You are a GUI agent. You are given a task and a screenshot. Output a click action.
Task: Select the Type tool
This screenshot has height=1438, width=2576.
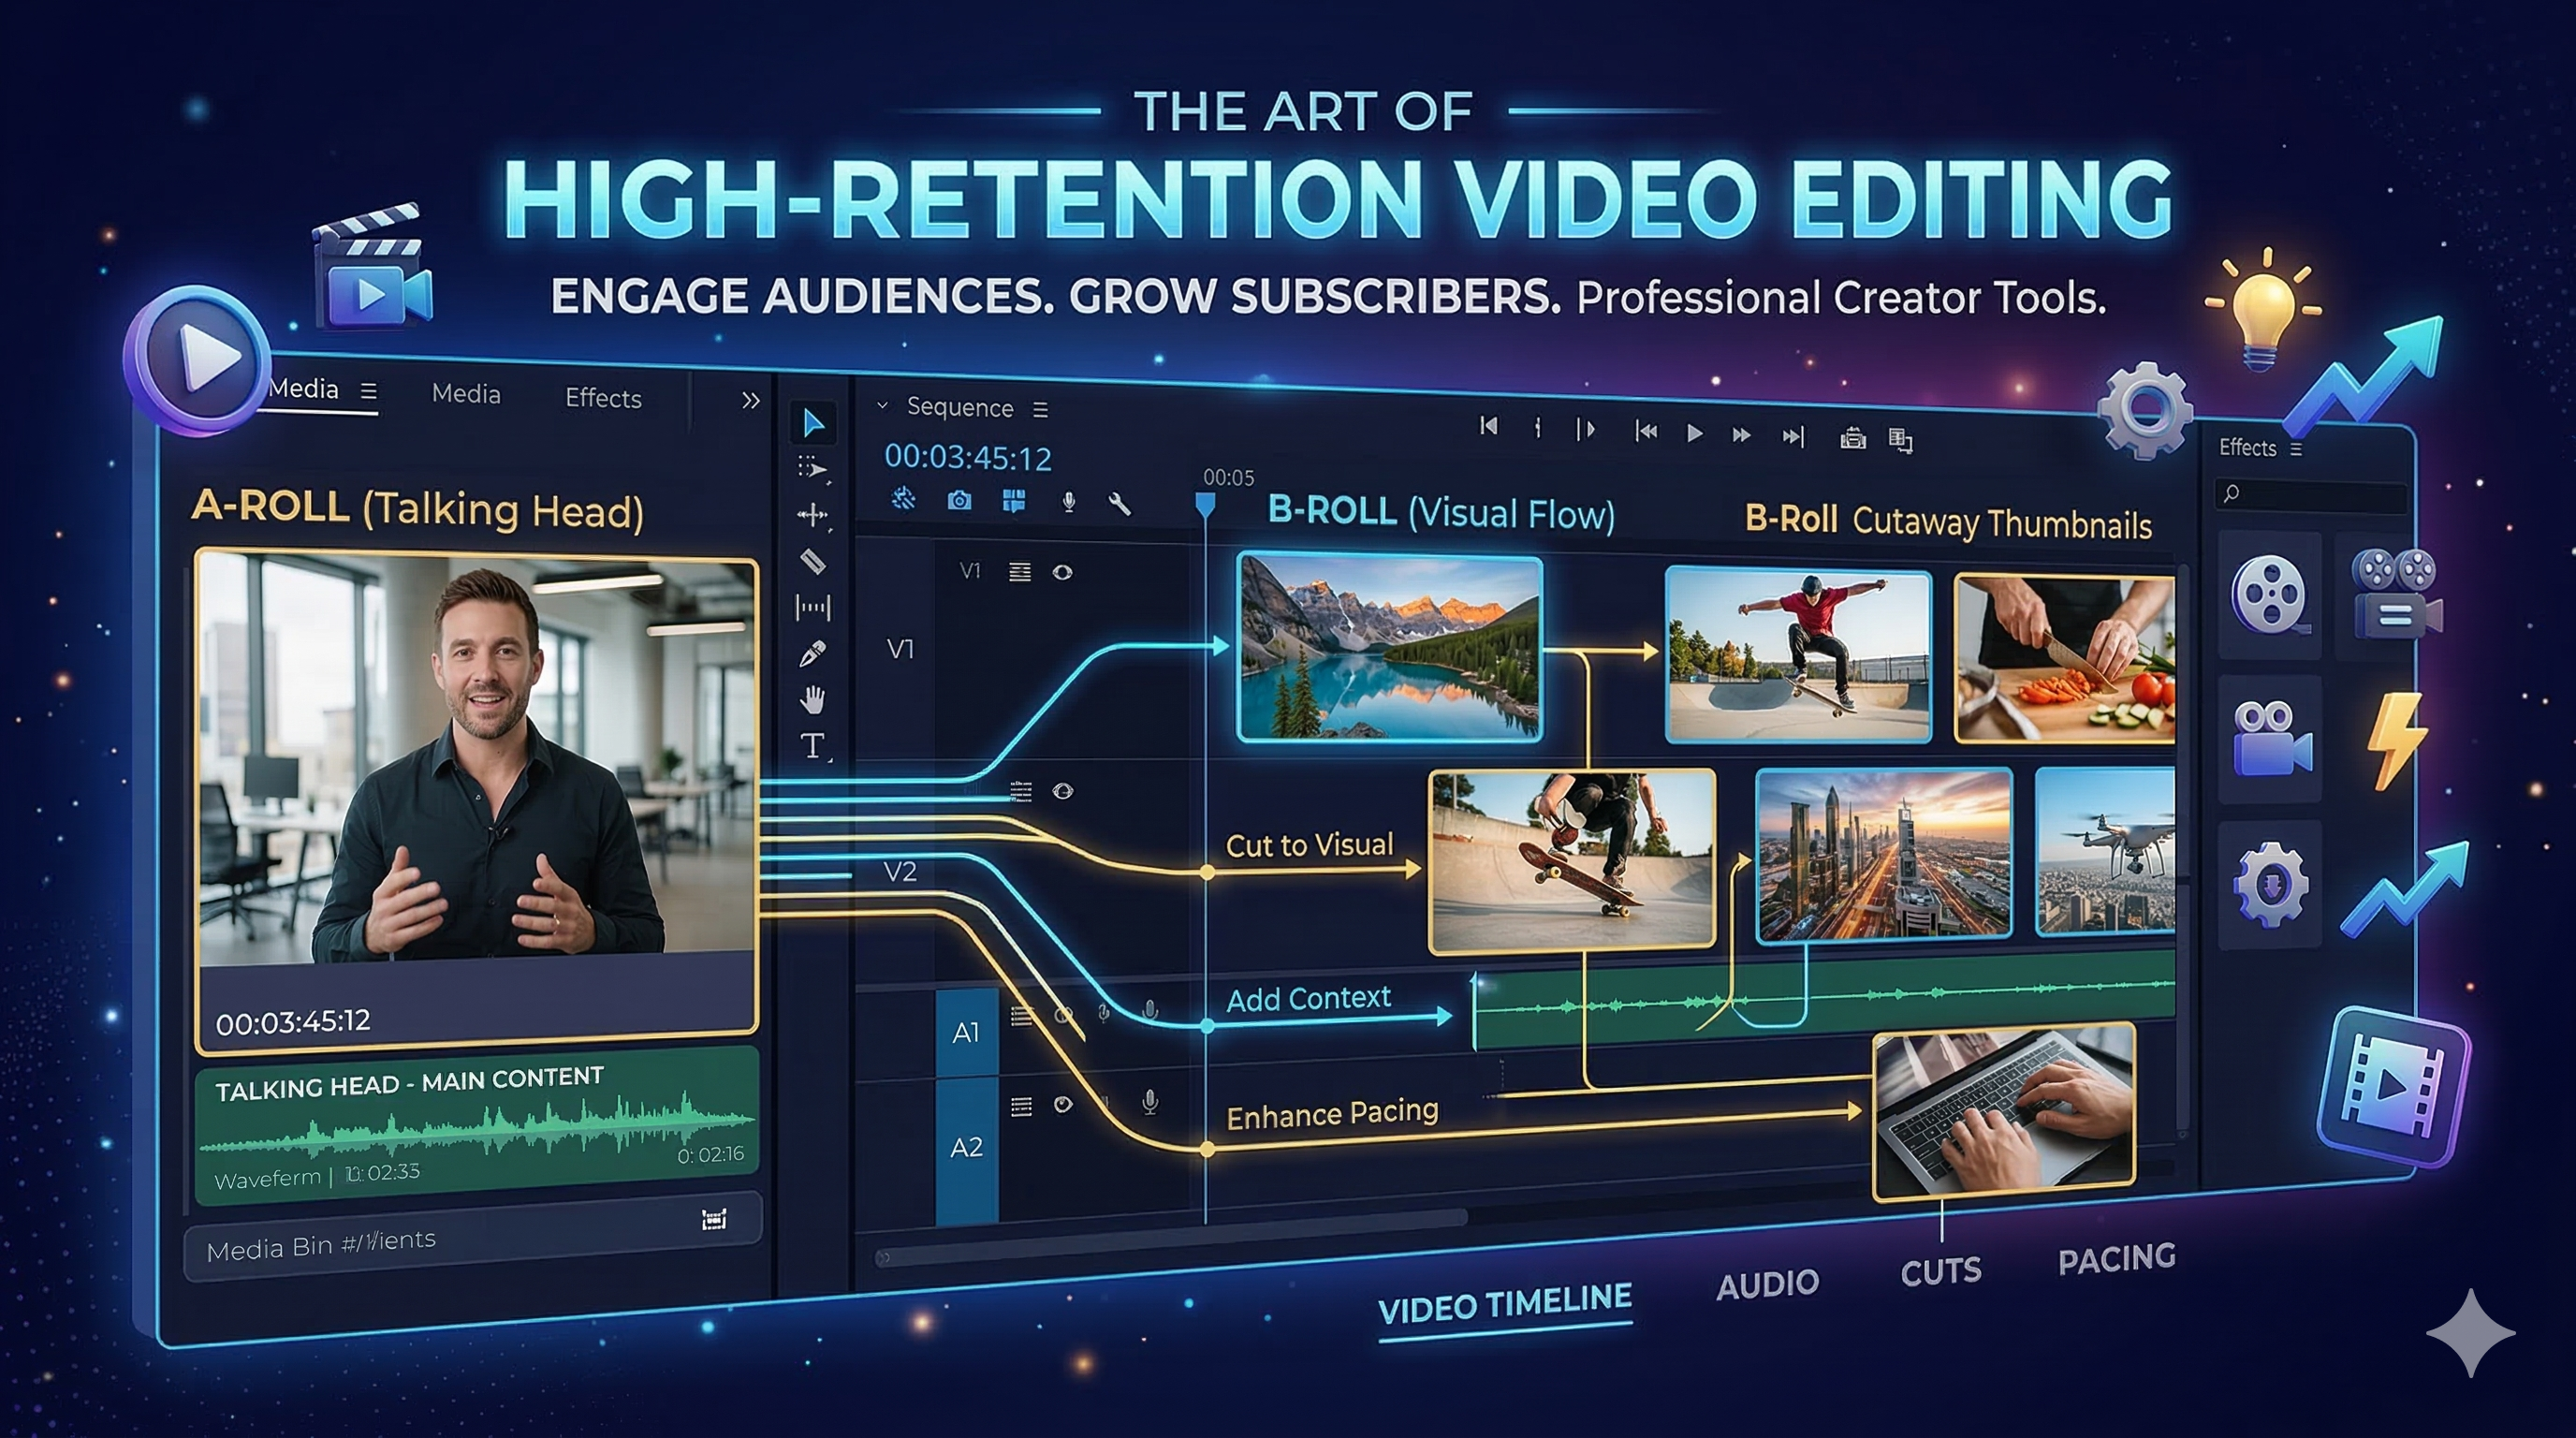coord(812,744)
